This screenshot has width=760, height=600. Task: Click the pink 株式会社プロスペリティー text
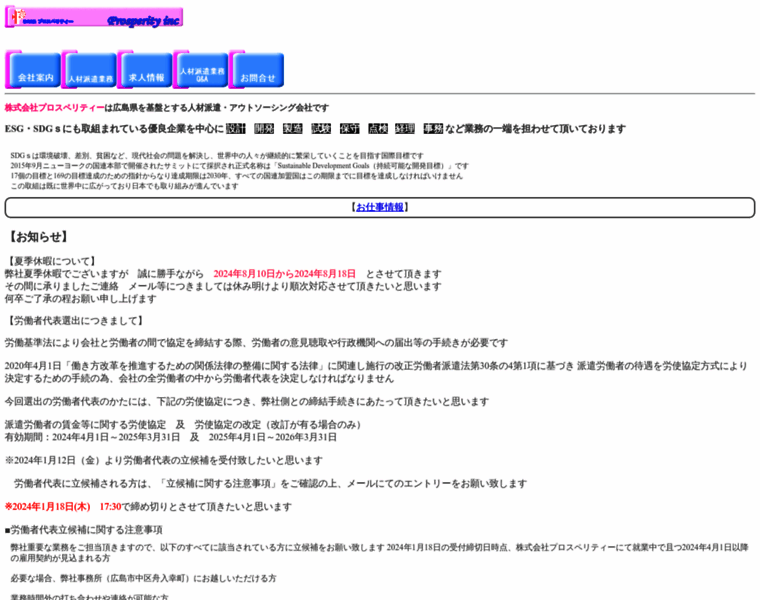55,108
